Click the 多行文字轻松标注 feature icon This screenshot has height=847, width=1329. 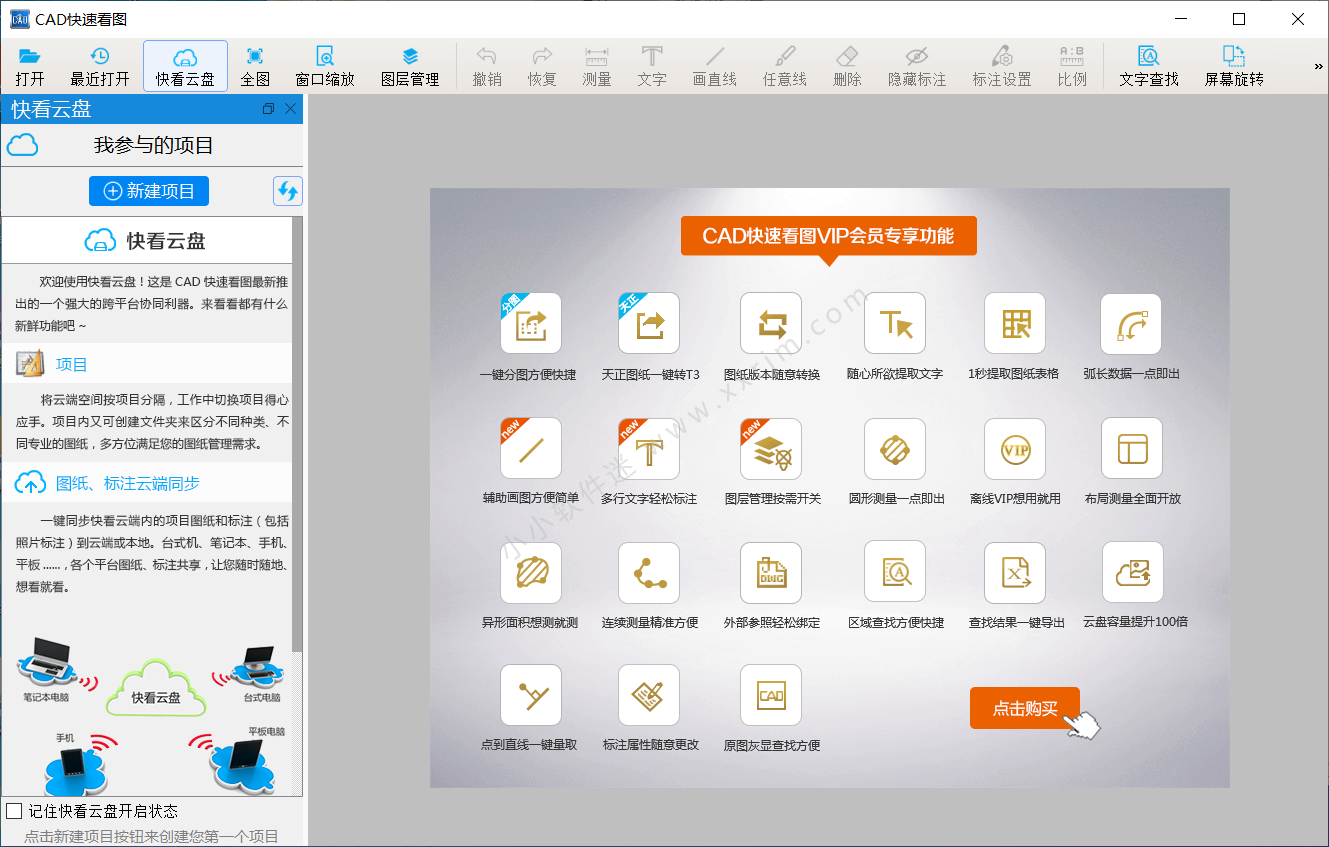coord(649,449)
